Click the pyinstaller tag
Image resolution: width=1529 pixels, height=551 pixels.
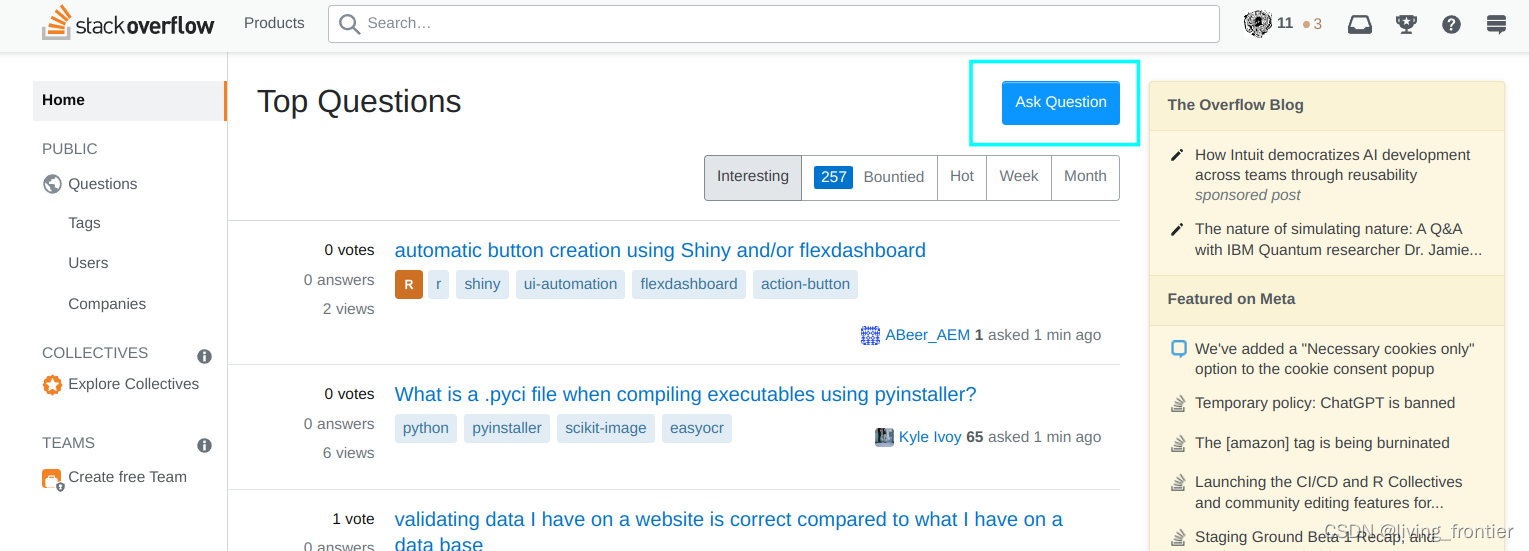click(507, 428)
